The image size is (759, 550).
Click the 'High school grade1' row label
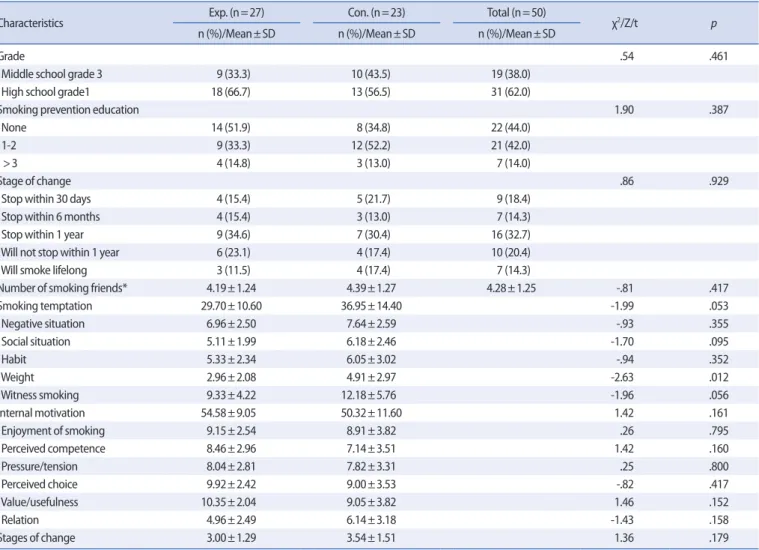(46, 92)
